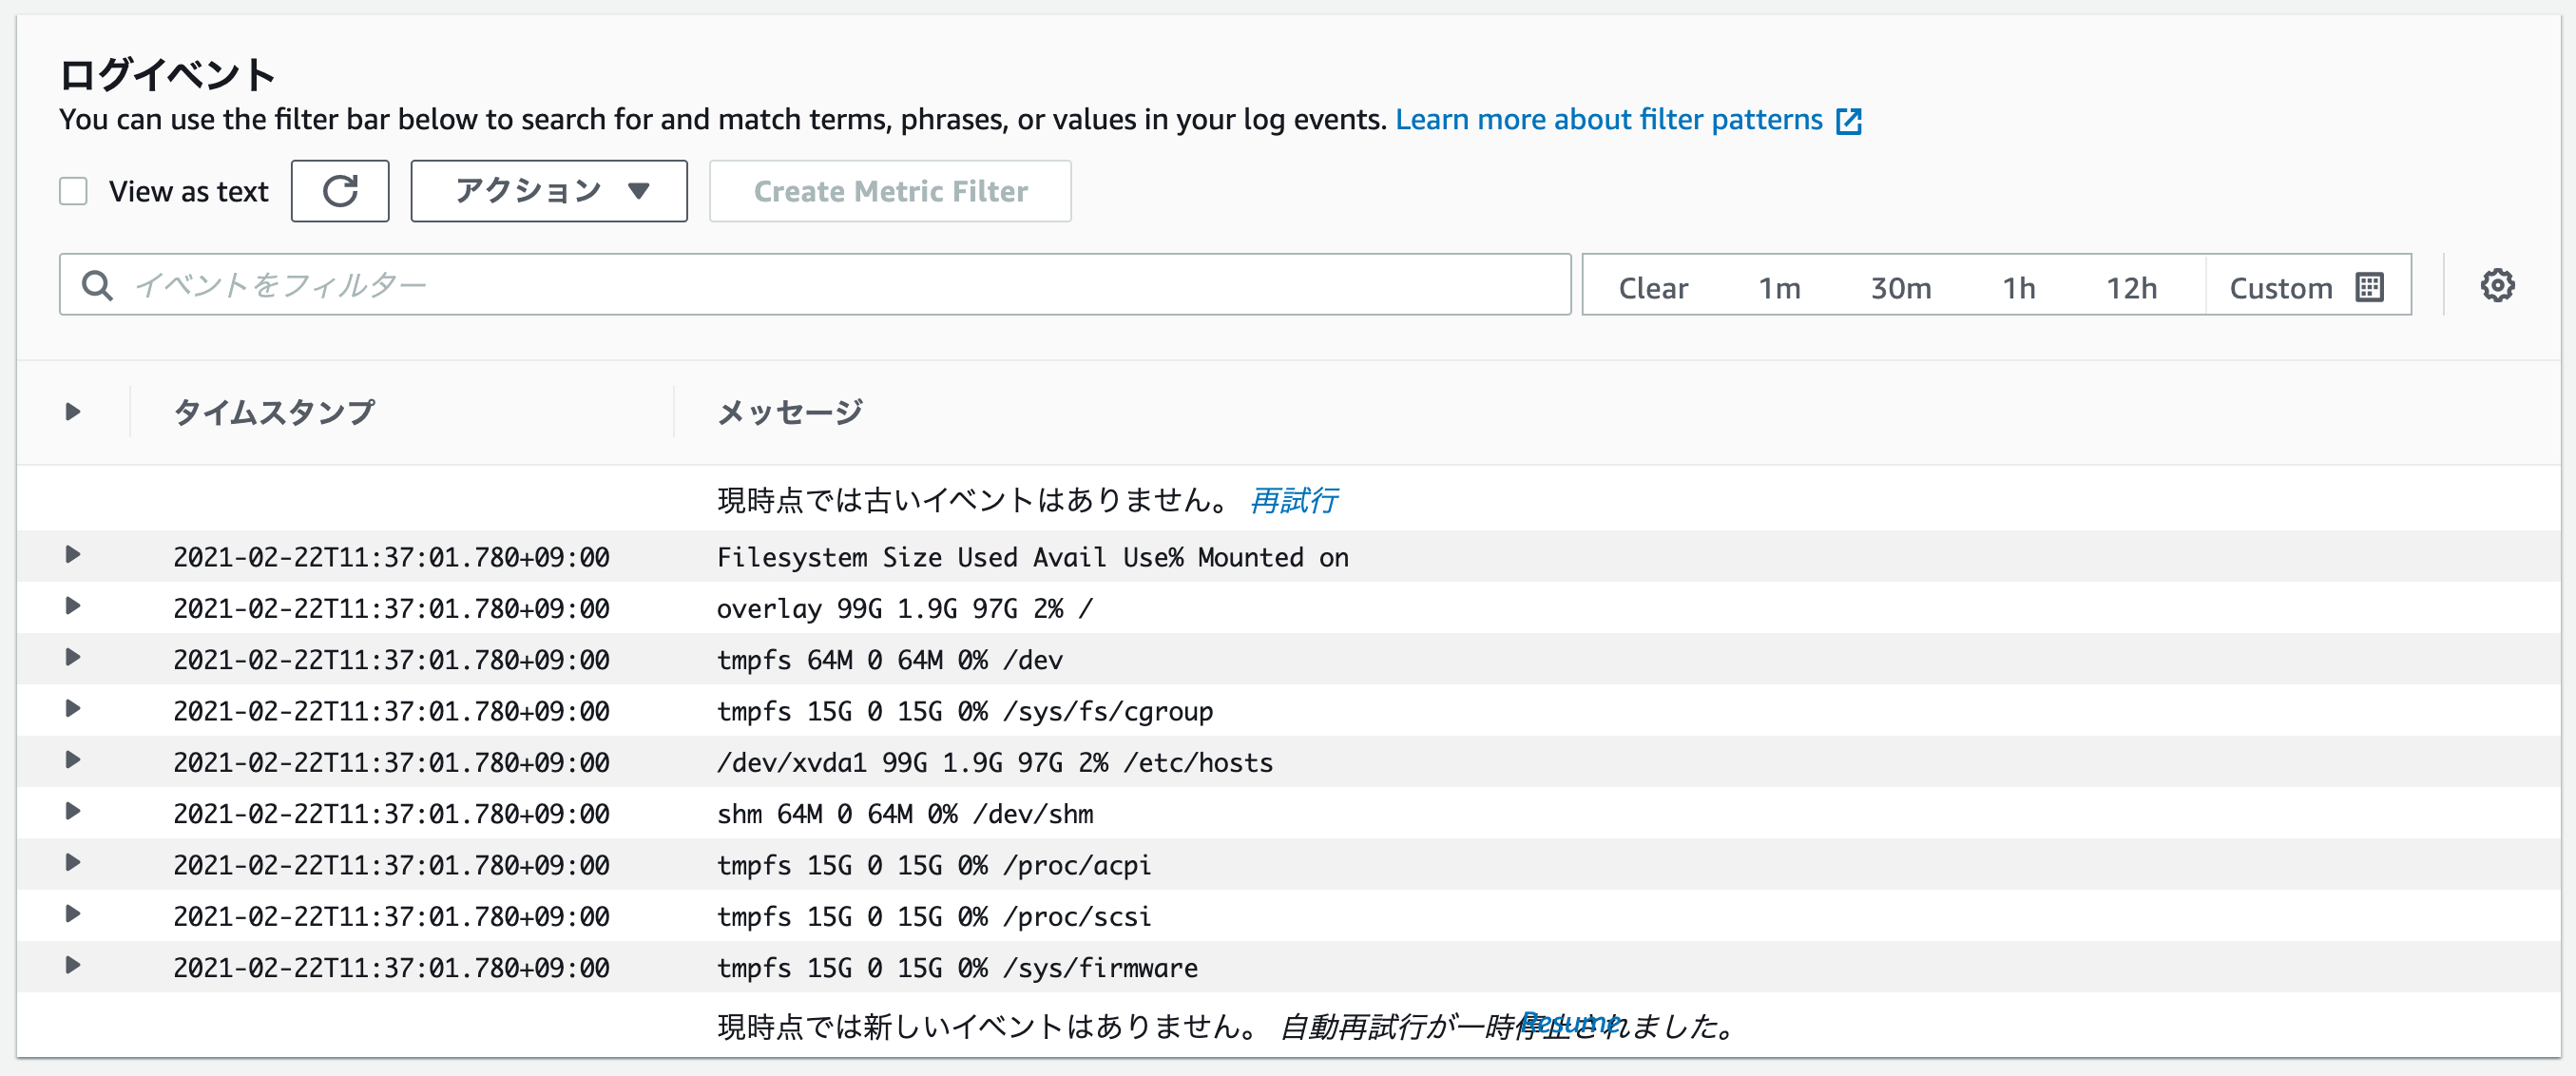Click the タイムスタンプ column header
Viewport: 2576px width, 1076px height.
273,411
